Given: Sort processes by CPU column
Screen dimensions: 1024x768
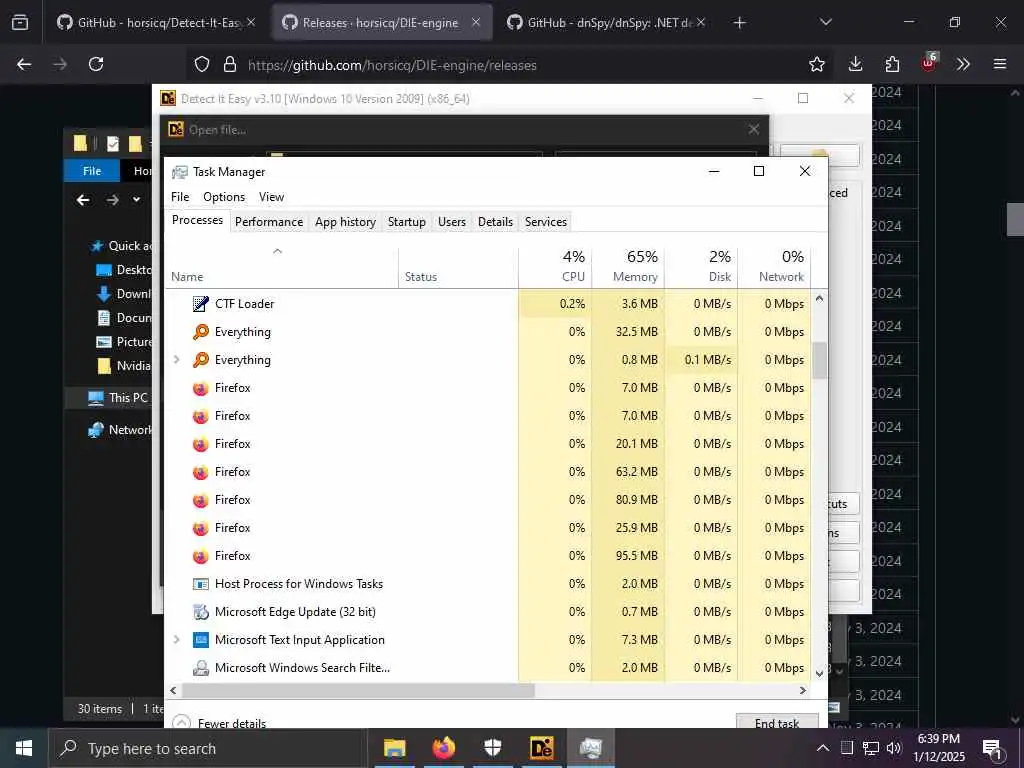Looking at the screenshot, I should tap(556, 267).
